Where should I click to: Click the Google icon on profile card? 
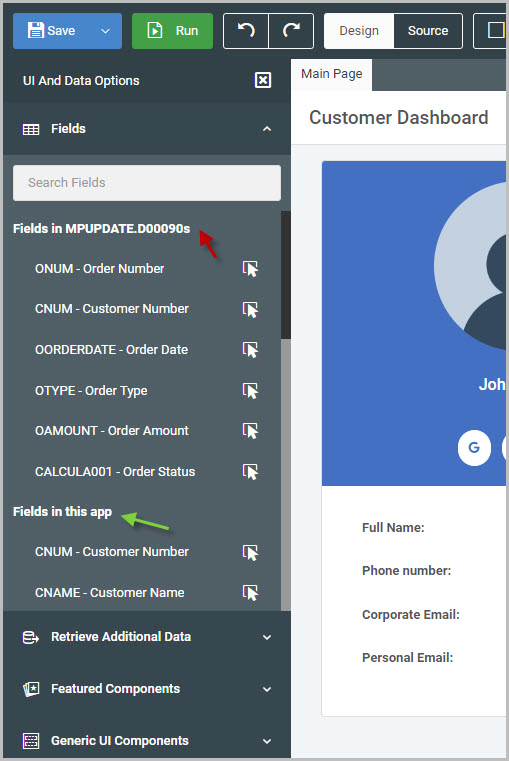tap(474, 447)
